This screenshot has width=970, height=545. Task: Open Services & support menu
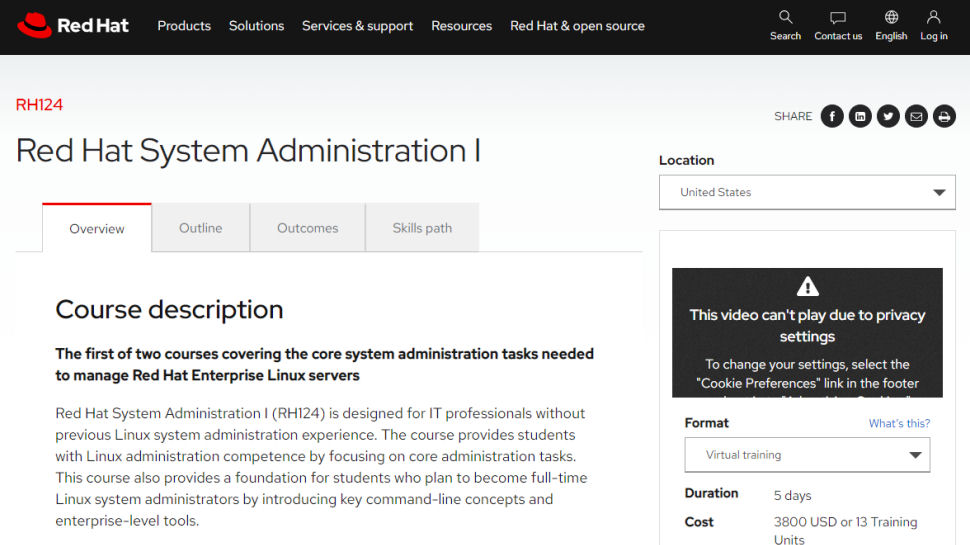pos(357,26)
